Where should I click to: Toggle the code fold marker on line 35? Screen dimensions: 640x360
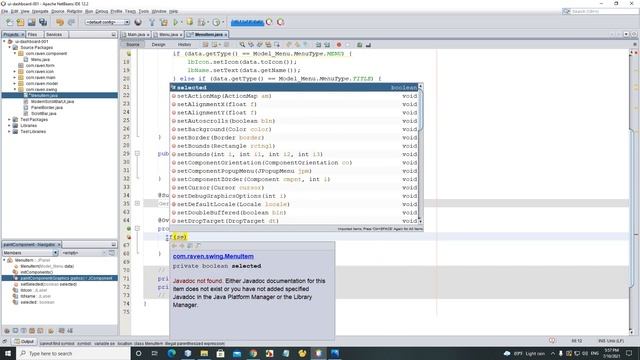coord(137,203)
